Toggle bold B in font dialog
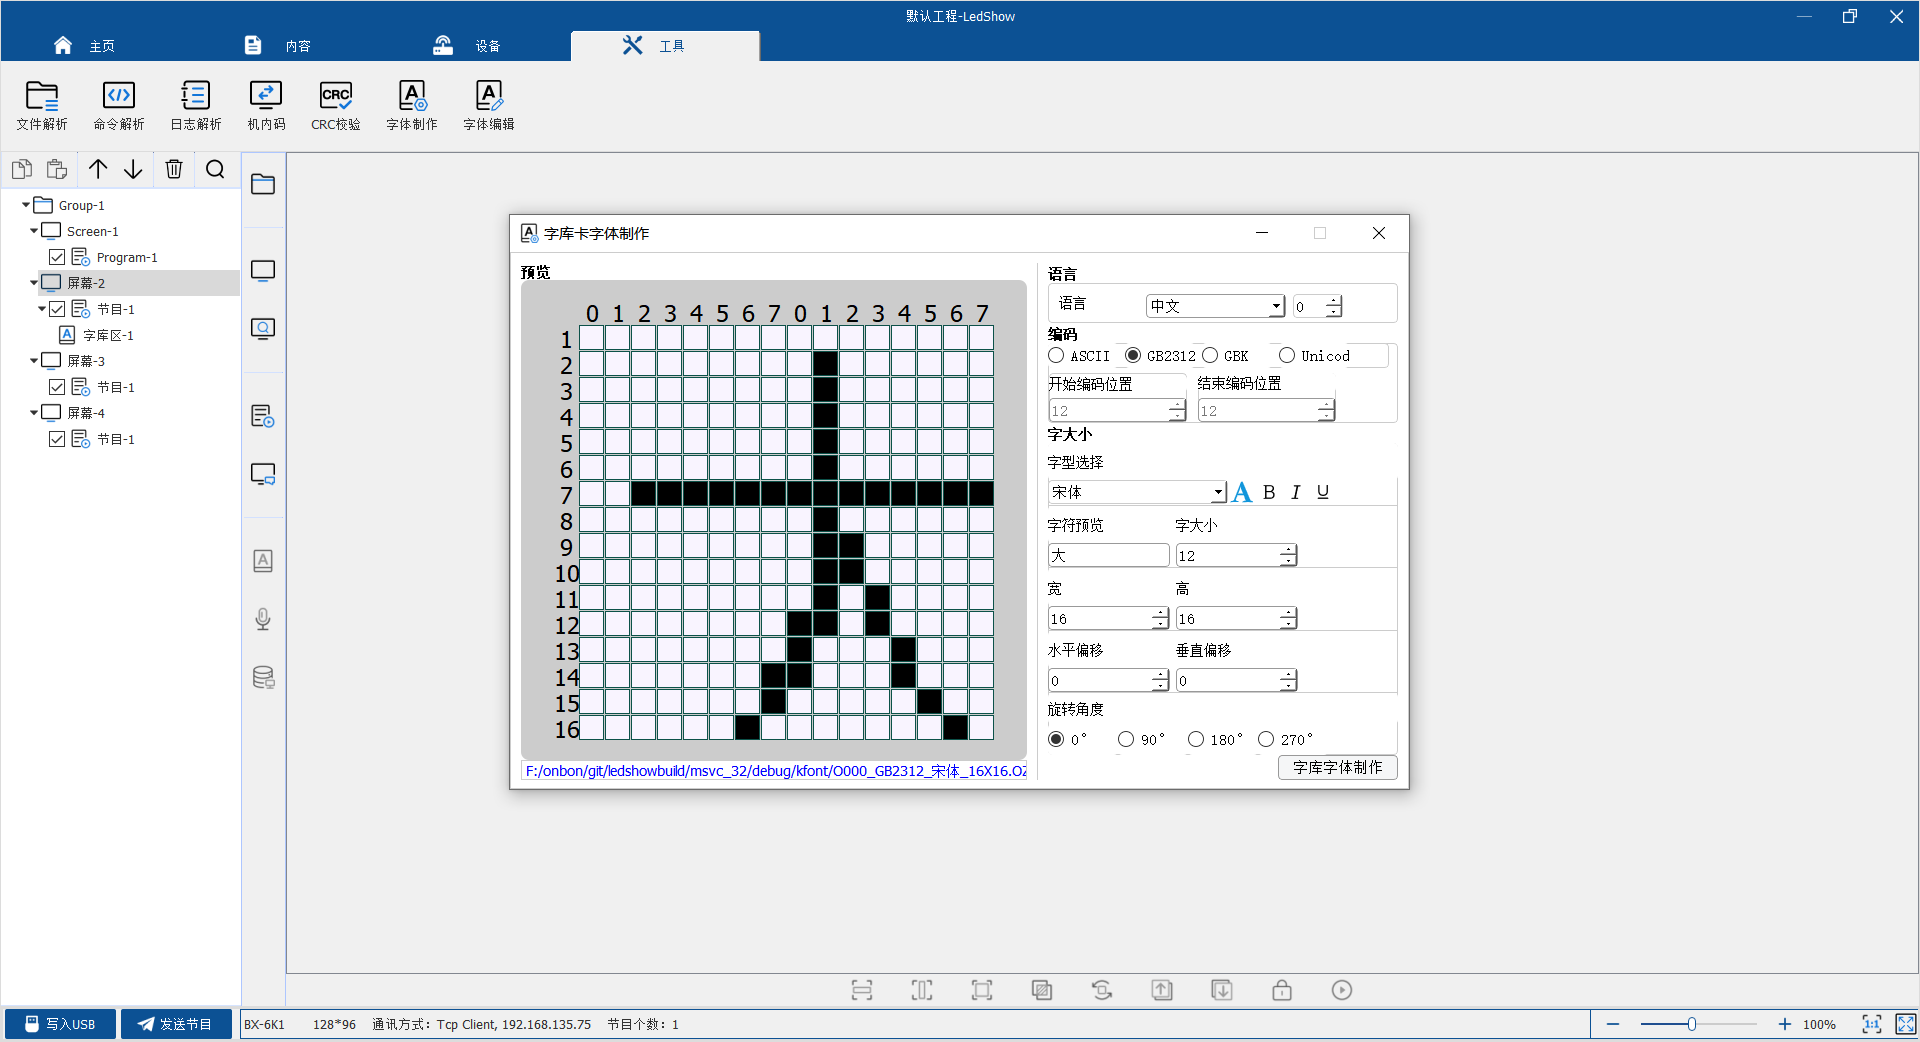The width and height of the screenshot is (1920, 1042). pos(1269,492)
